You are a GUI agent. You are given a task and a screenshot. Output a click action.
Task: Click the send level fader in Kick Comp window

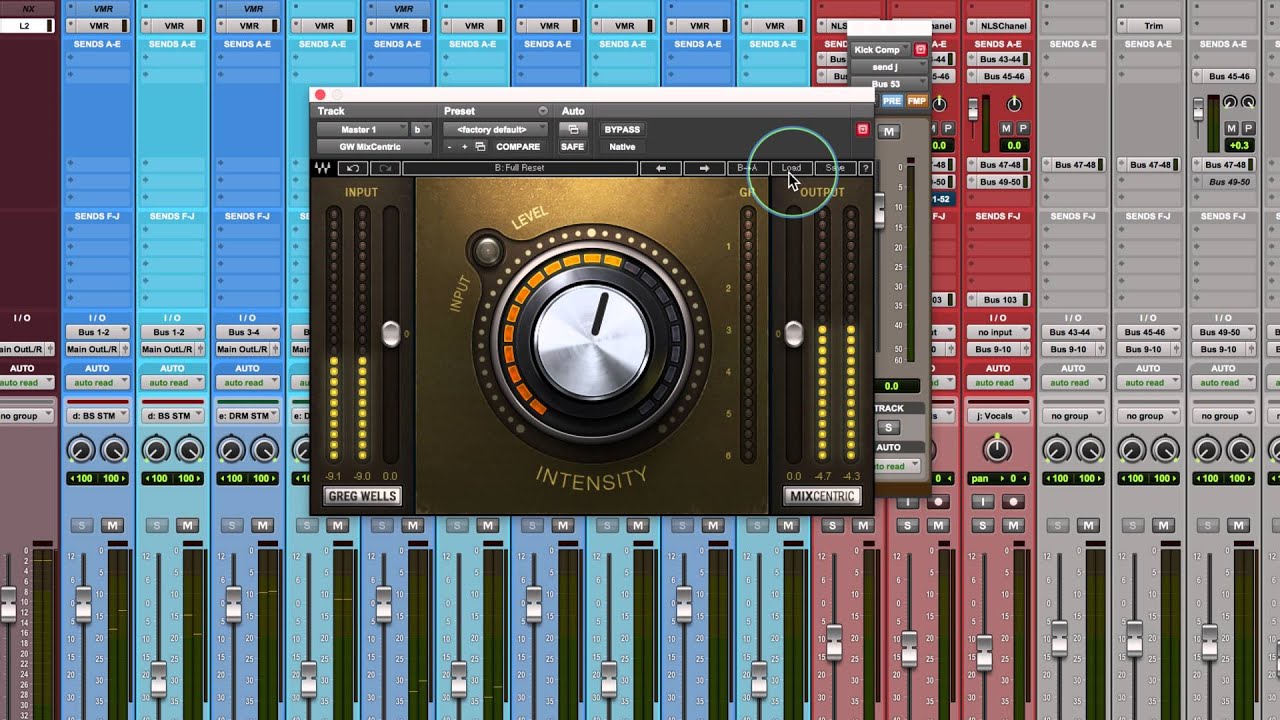880,210
